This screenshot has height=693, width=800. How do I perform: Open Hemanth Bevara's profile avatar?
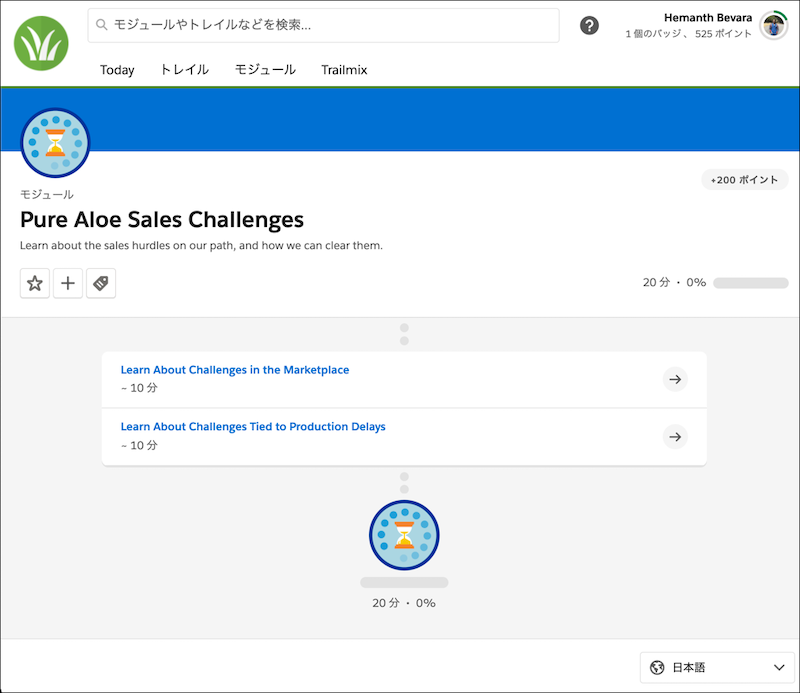pos(773,26)
